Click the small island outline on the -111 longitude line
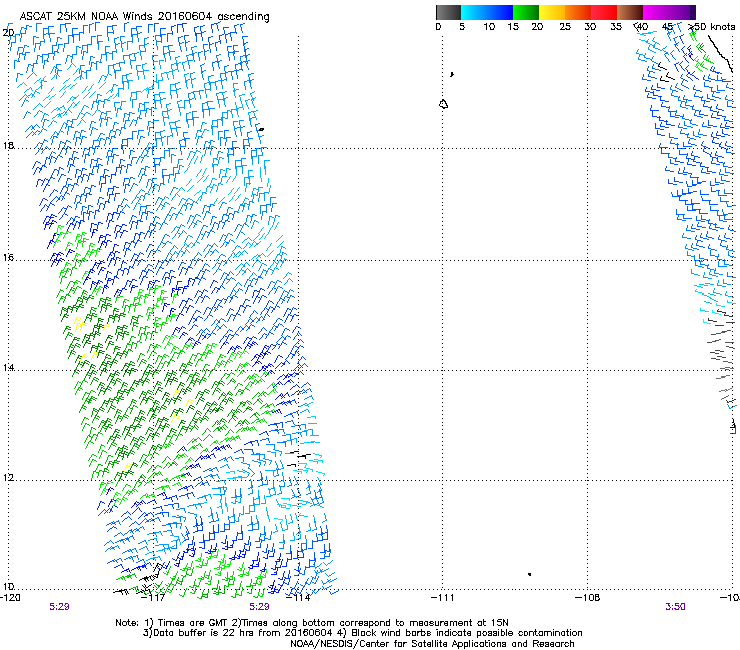 [x=443, y=104]
